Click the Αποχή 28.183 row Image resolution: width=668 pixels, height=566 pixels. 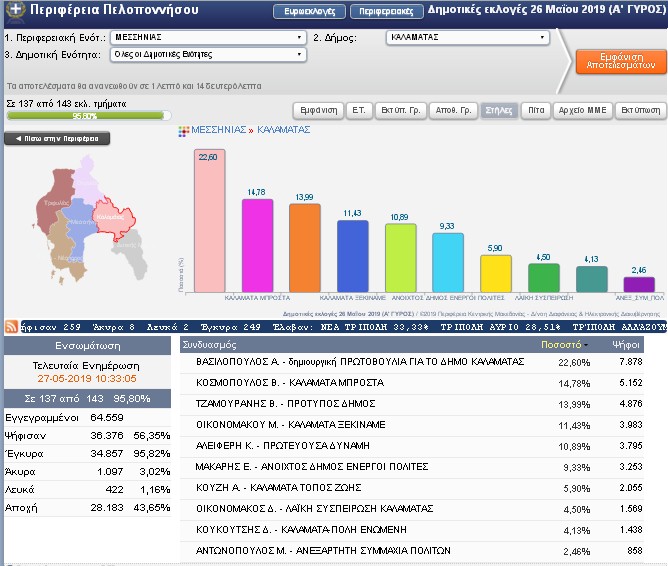click(87, 508)
